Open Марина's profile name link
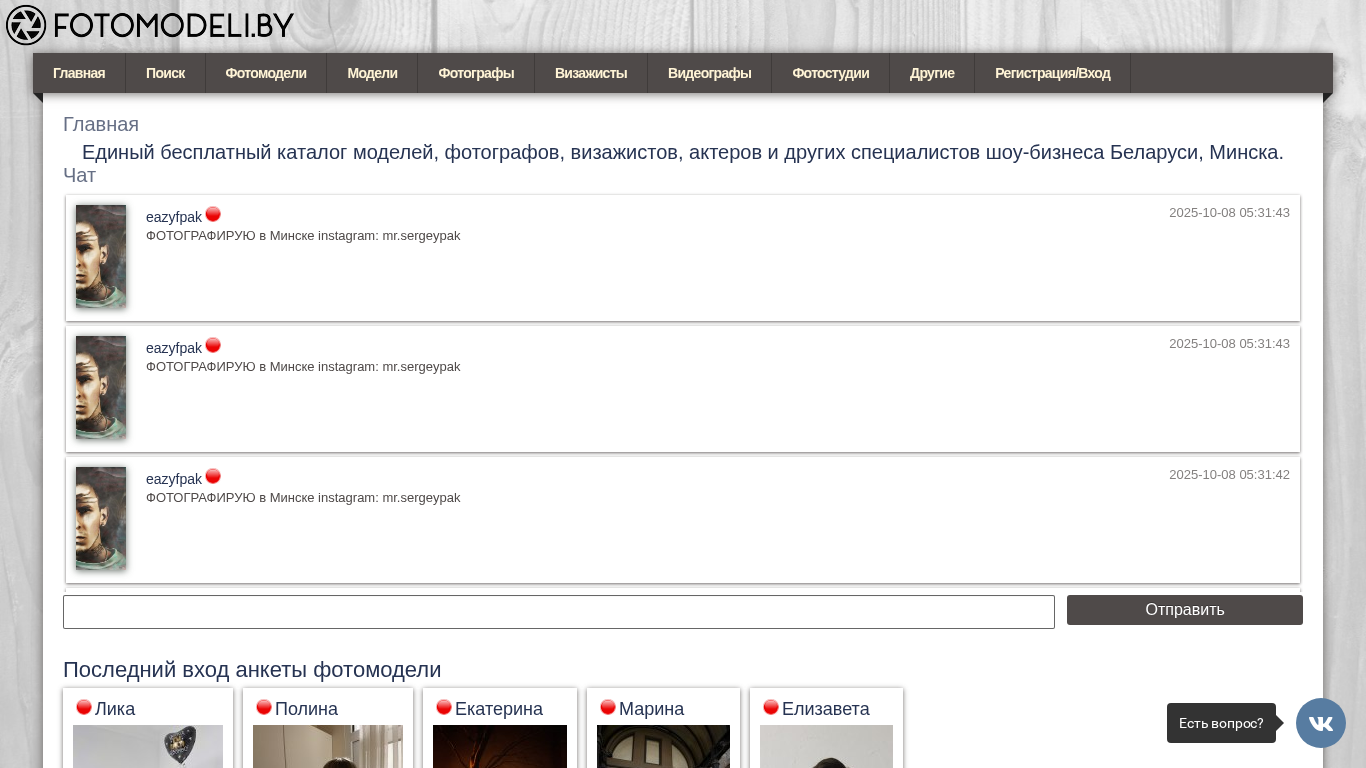This screenshot has width=1366, height=768. point(652,709)
